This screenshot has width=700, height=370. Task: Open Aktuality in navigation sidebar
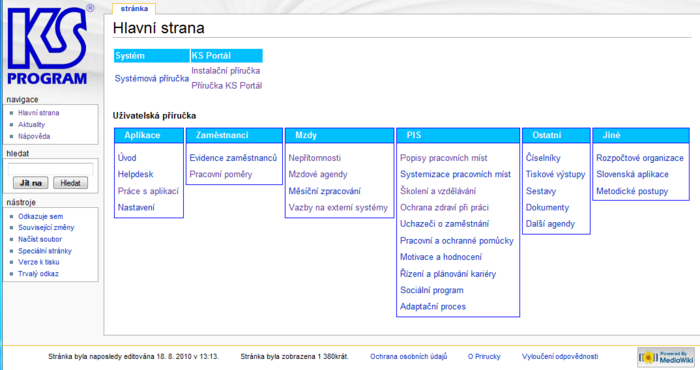(31, 125)
